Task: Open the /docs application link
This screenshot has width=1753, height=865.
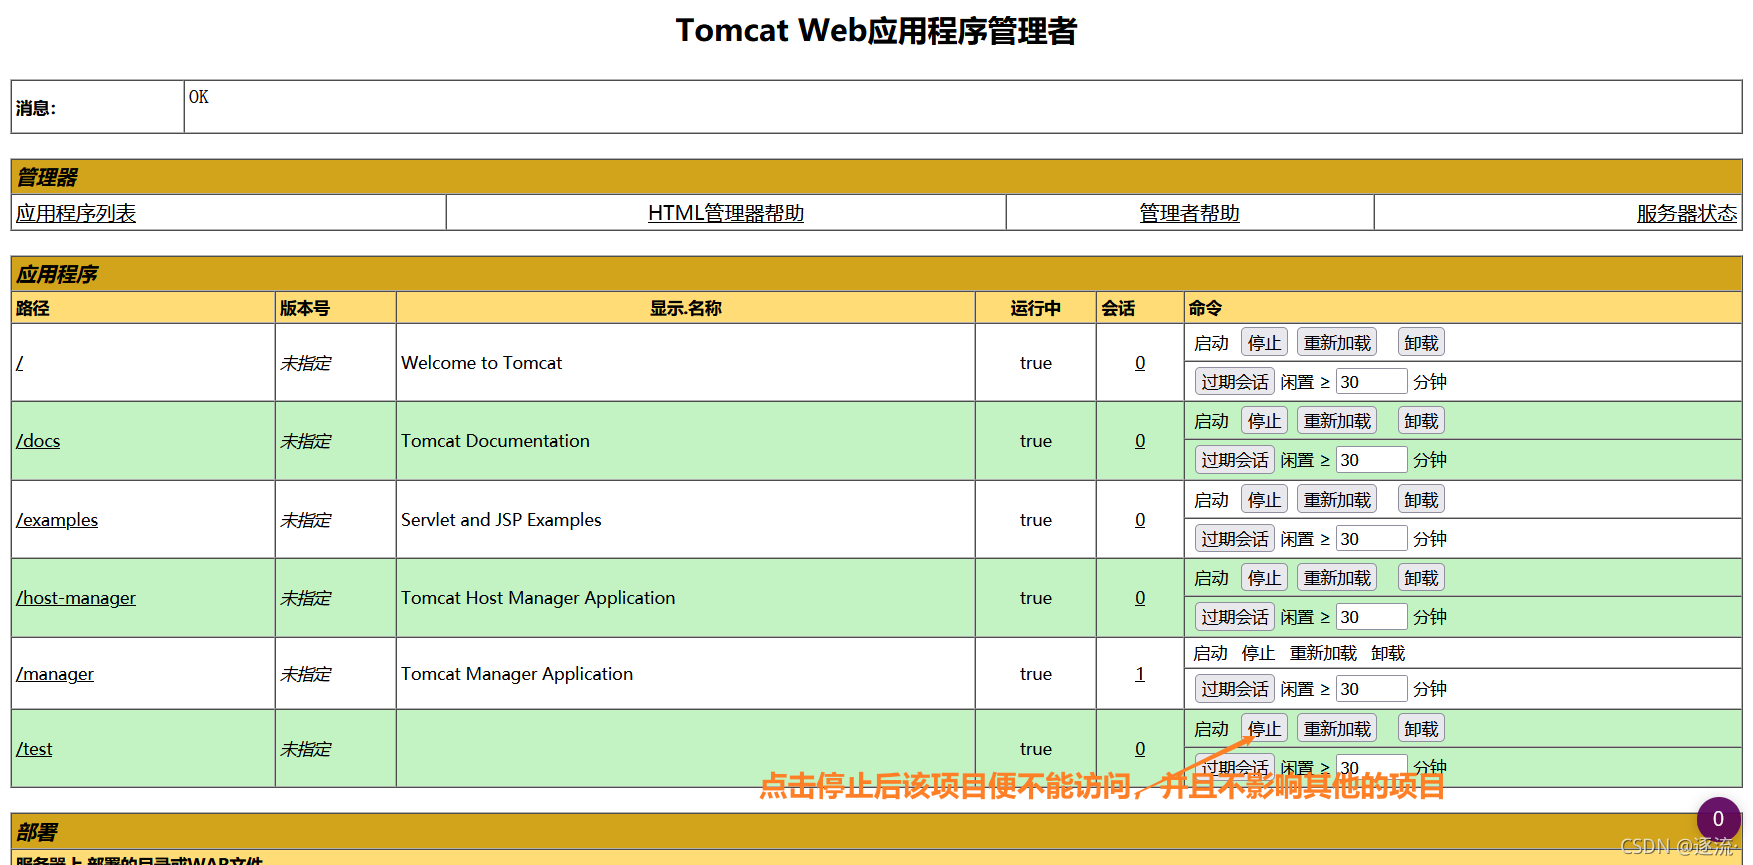Action: 38,441
